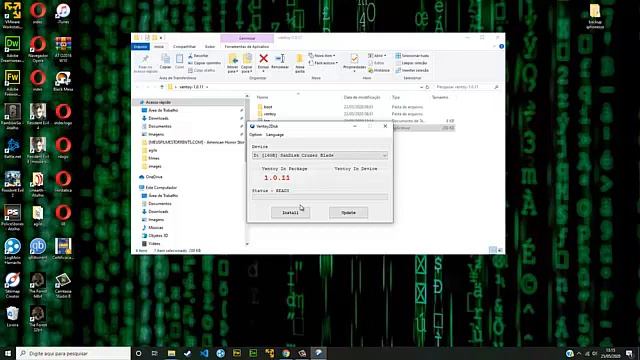
Task: Click Copiar caminho in the ribbon
Action: coord(204,63)
